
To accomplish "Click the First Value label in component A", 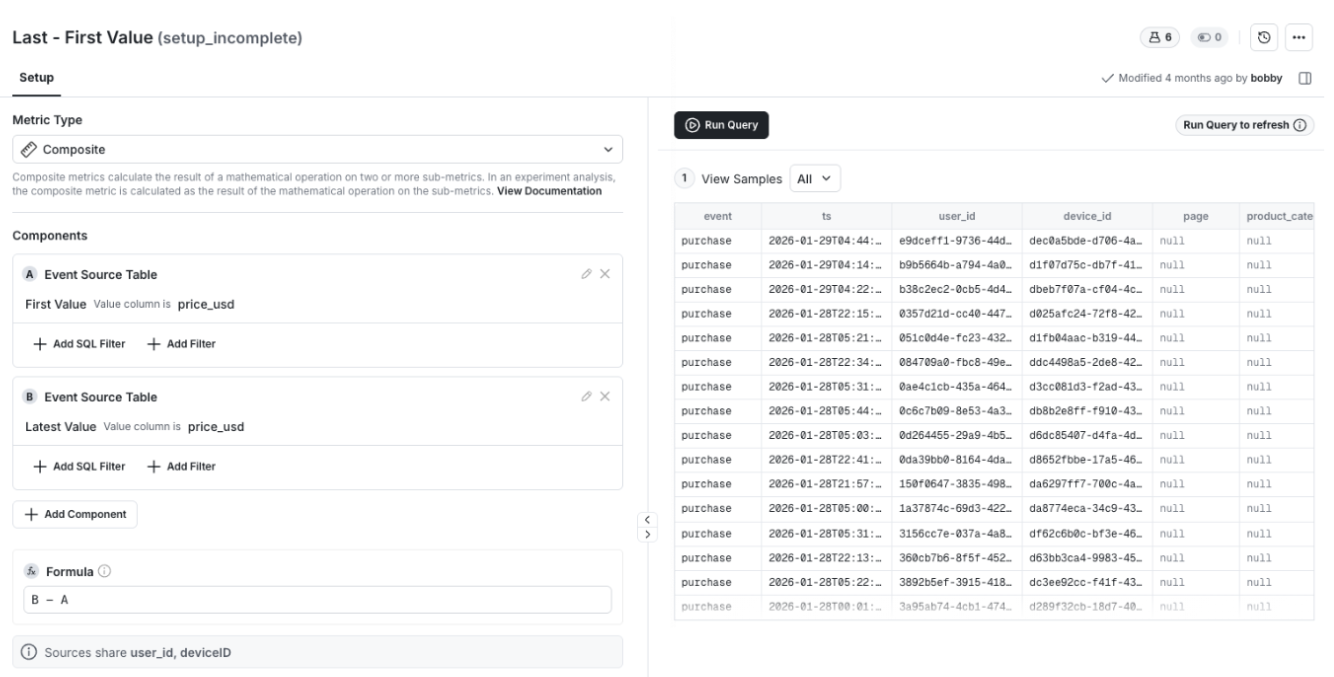I will [55, 304].
